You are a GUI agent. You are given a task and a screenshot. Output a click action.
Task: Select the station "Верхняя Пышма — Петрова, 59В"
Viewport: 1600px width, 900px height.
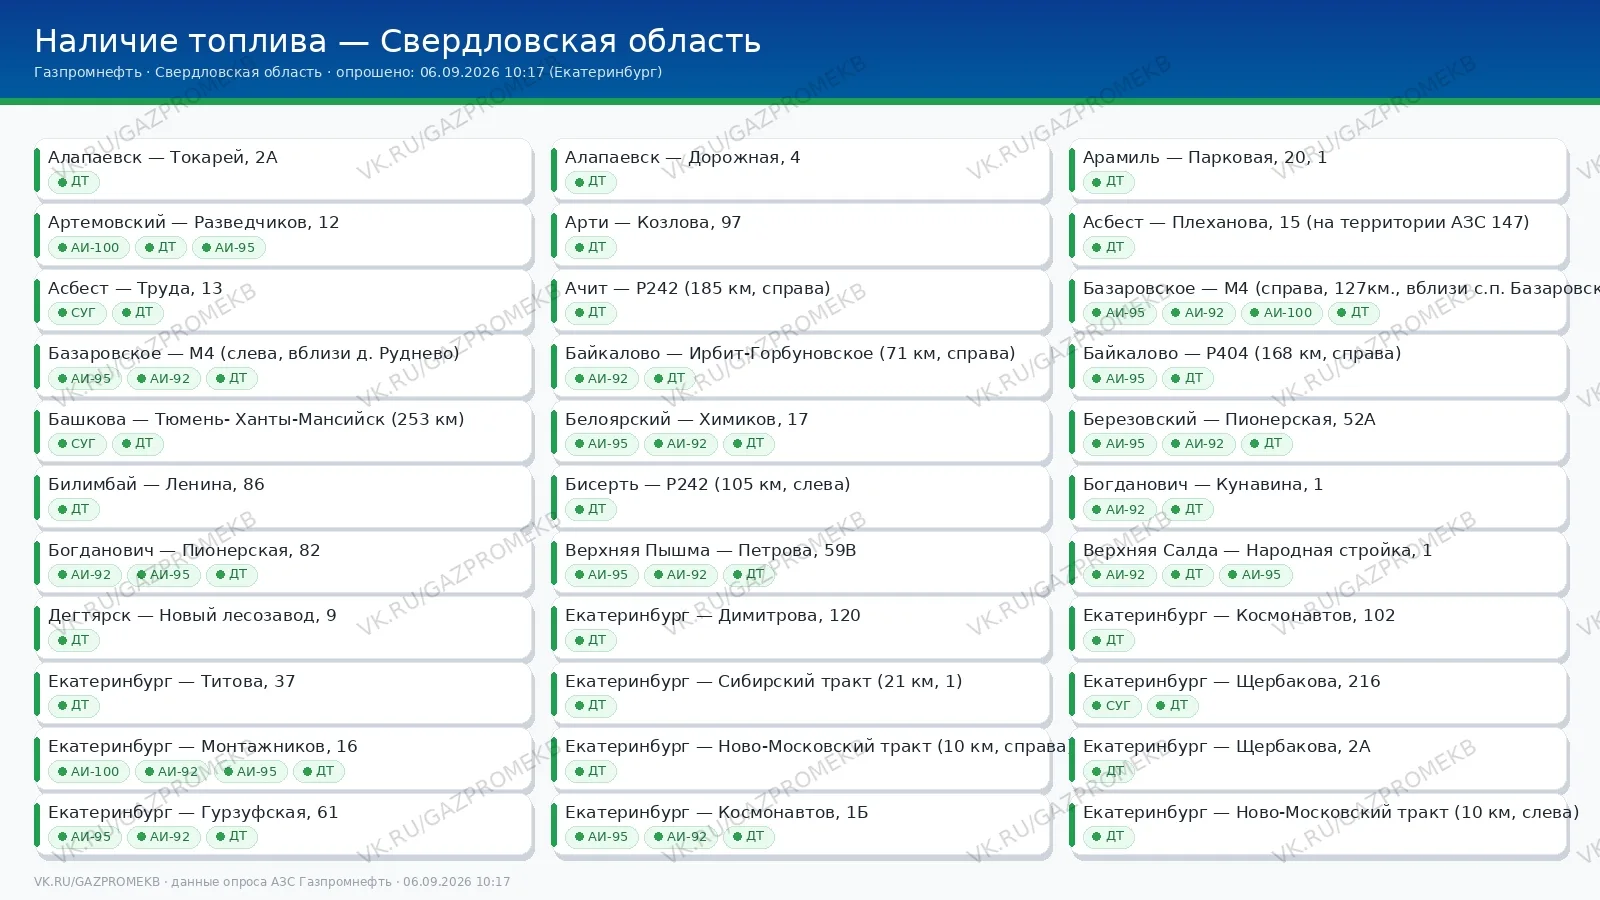pyautogui.click(x=800, y=563)
